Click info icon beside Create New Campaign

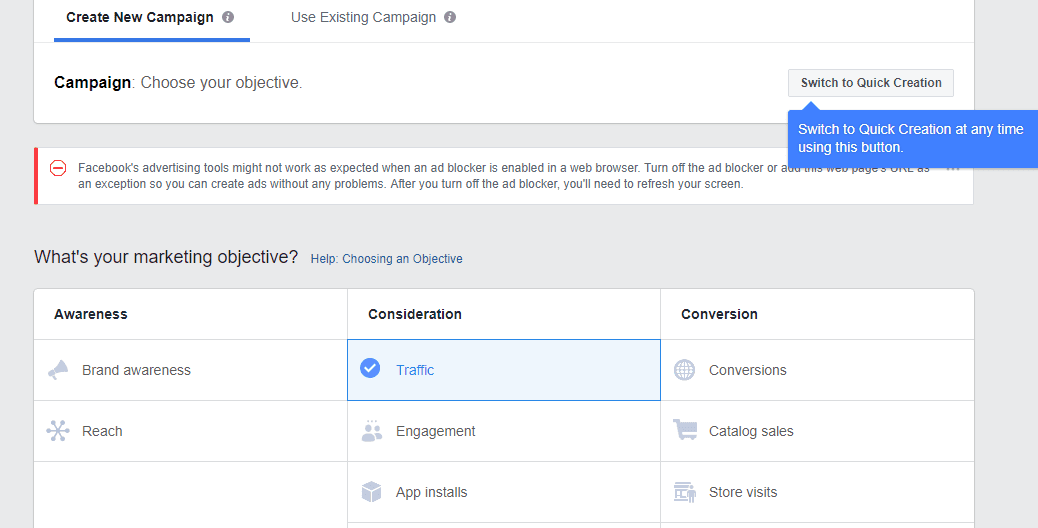[228, 17]
